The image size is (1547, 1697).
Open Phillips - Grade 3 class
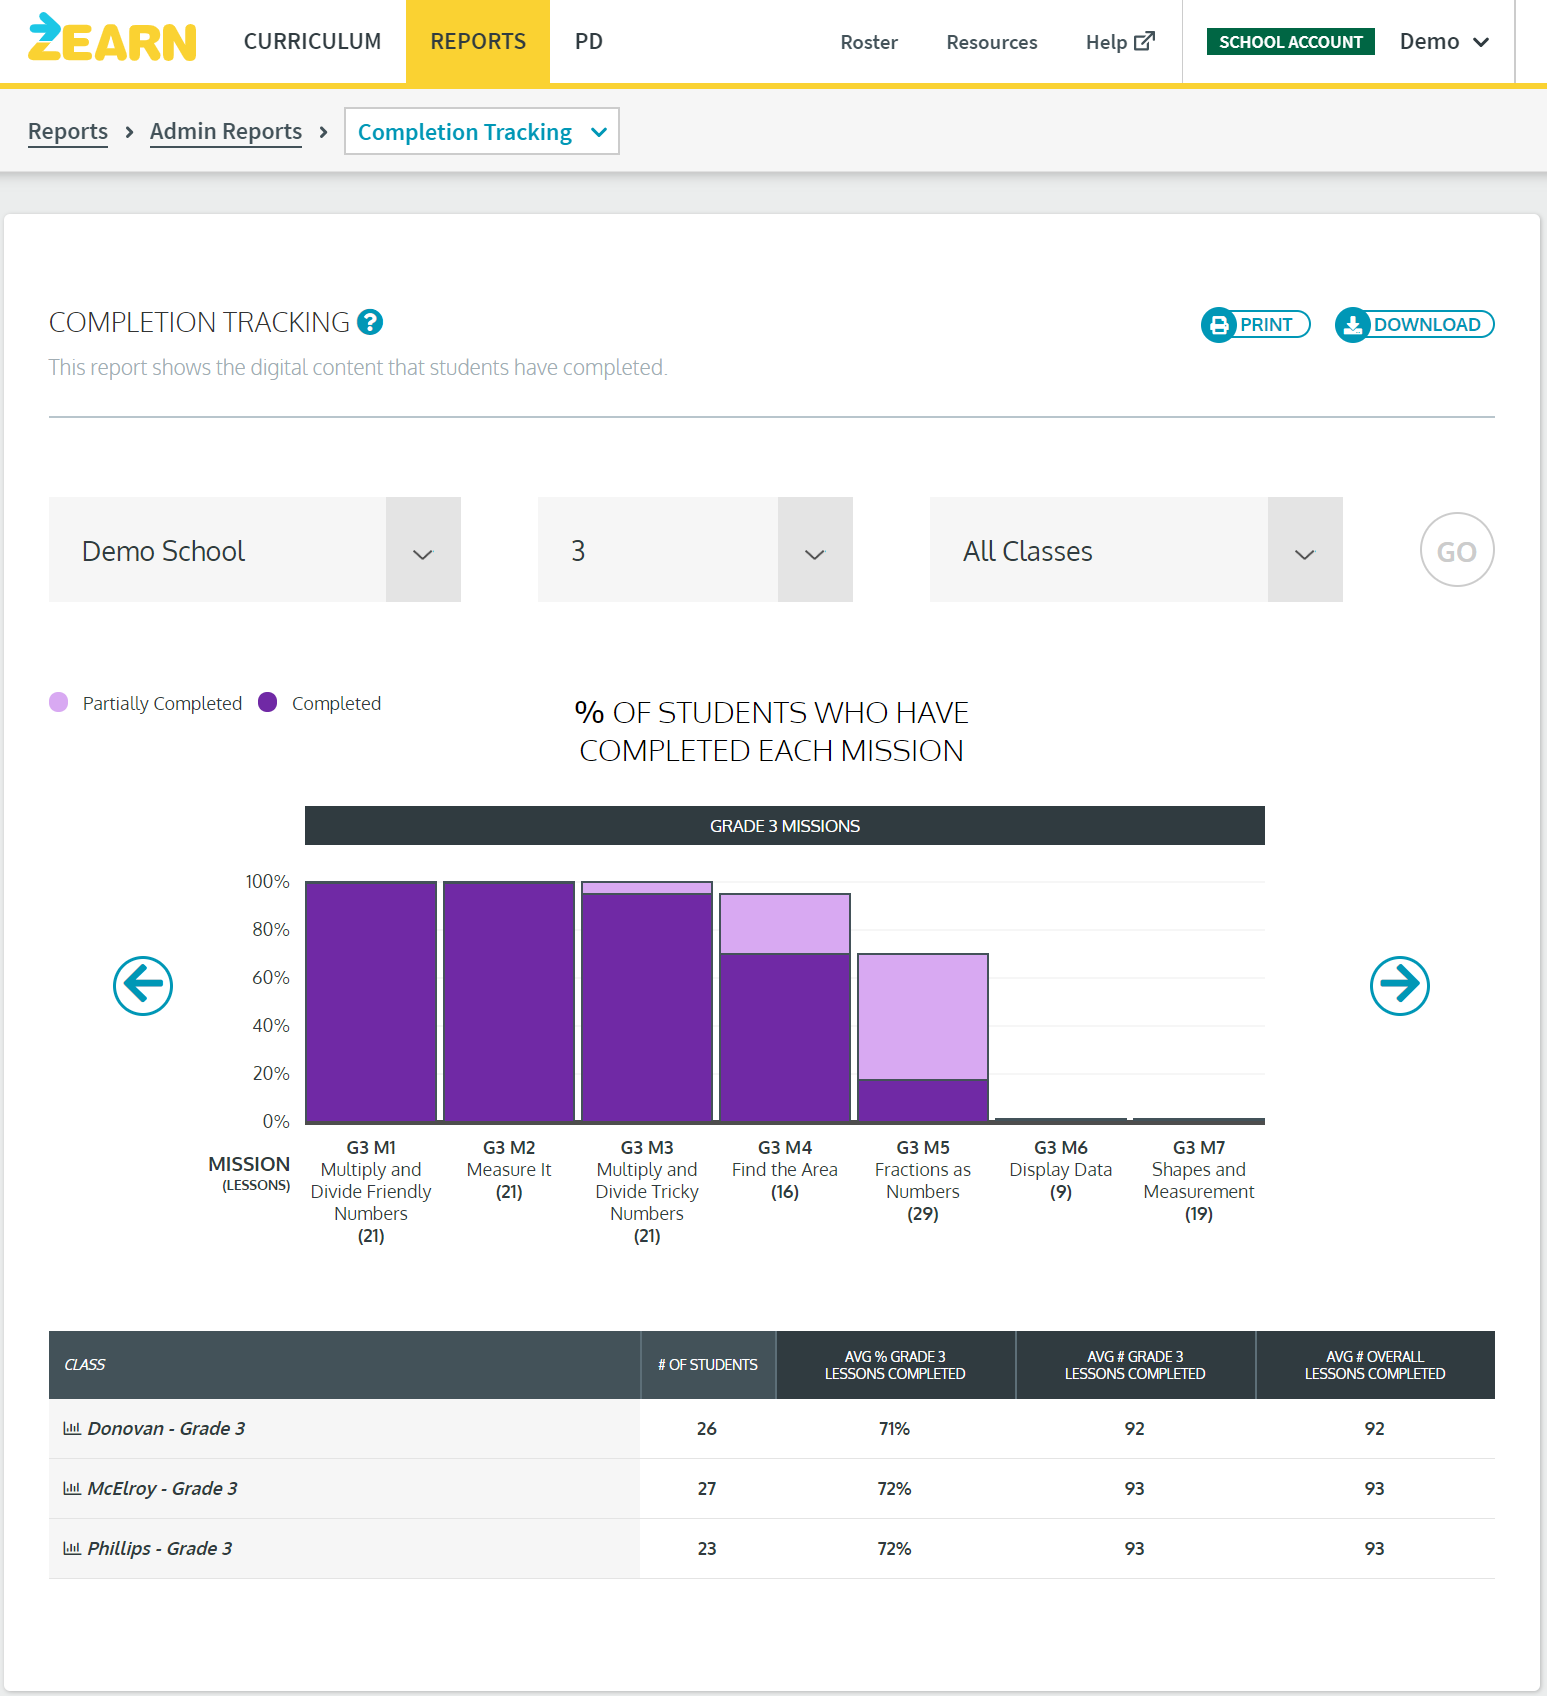(x=160, y=1548)
